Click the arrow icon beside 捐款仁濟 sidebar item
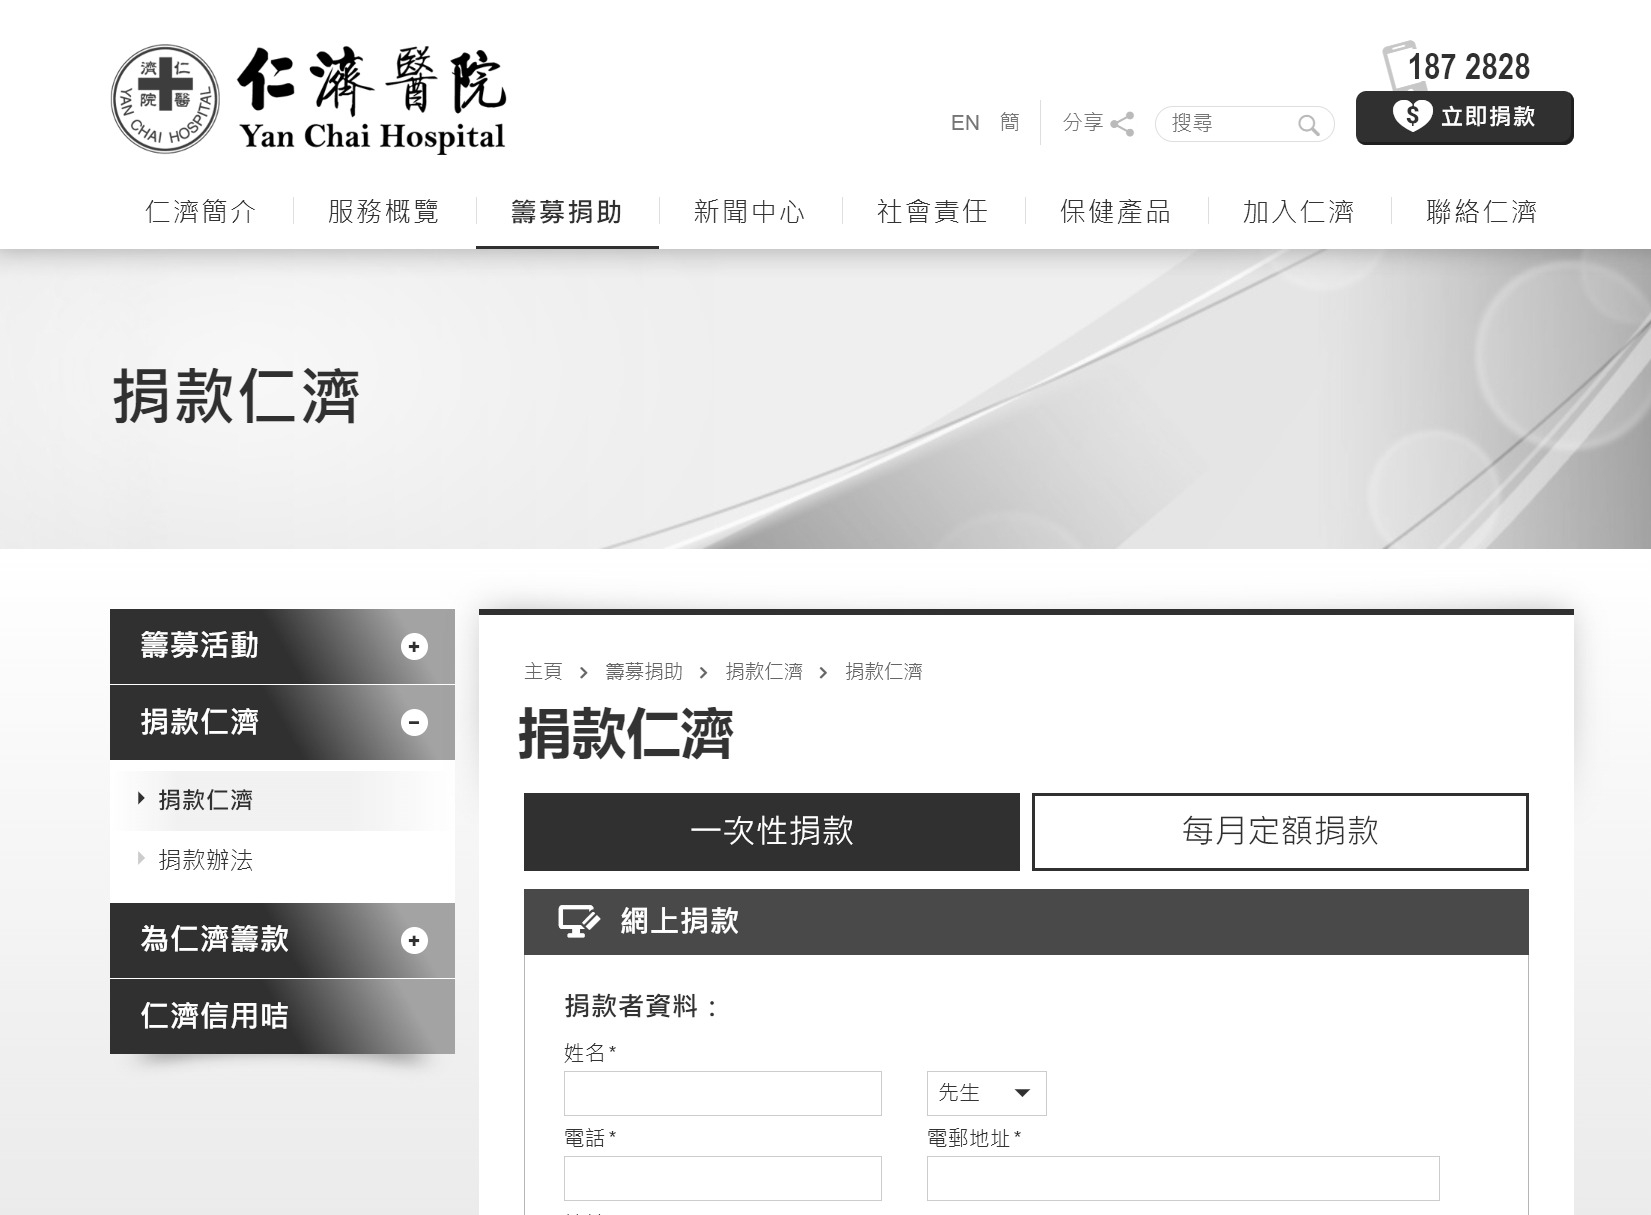This screenshot has width=1651, height=1215. 140,800
